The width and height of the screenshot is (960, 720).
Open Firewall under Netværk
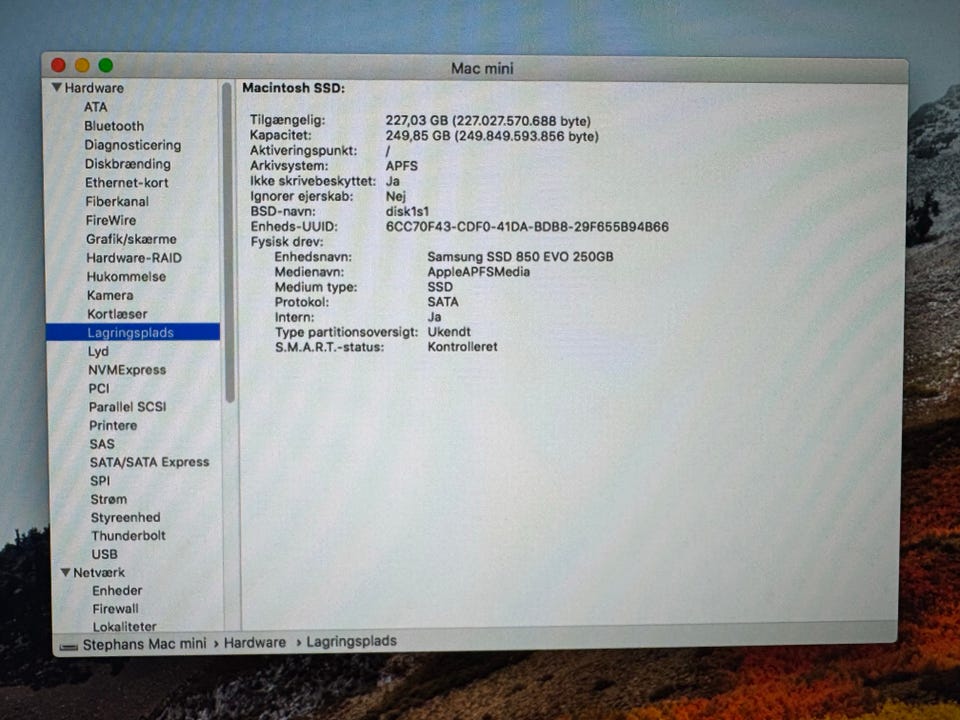pos(115,609)
